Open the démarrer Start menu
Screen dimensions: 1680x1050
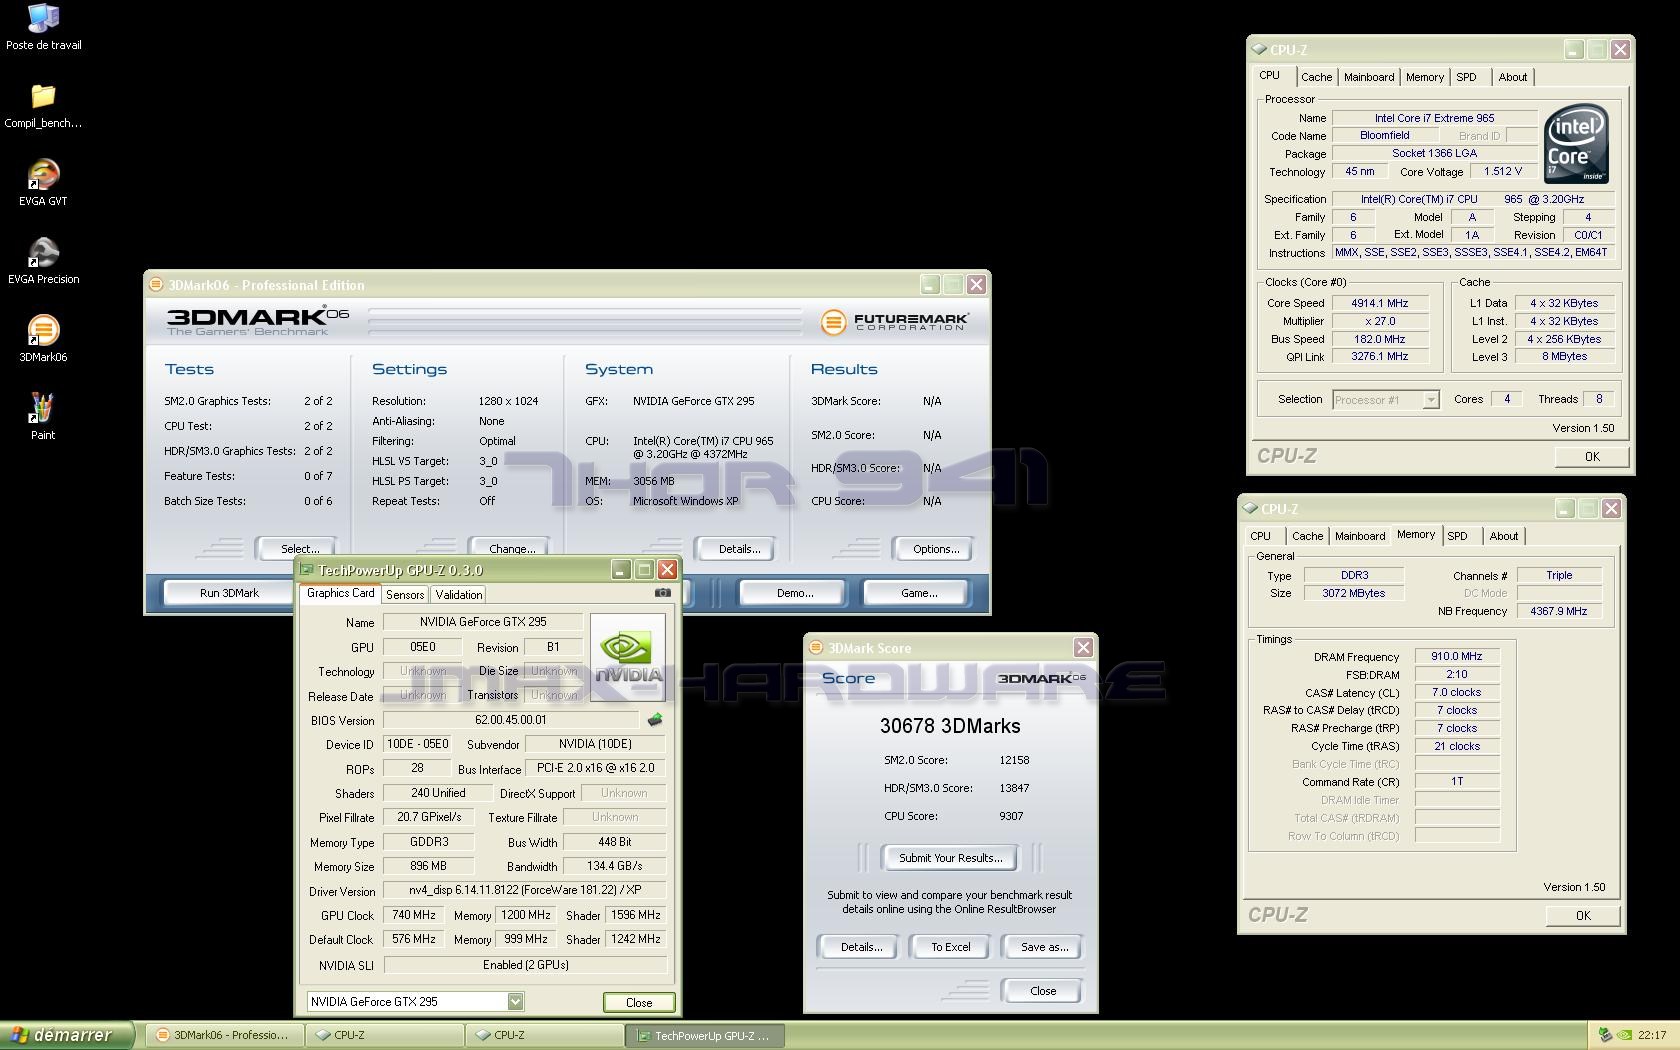tap(67, 1035)
